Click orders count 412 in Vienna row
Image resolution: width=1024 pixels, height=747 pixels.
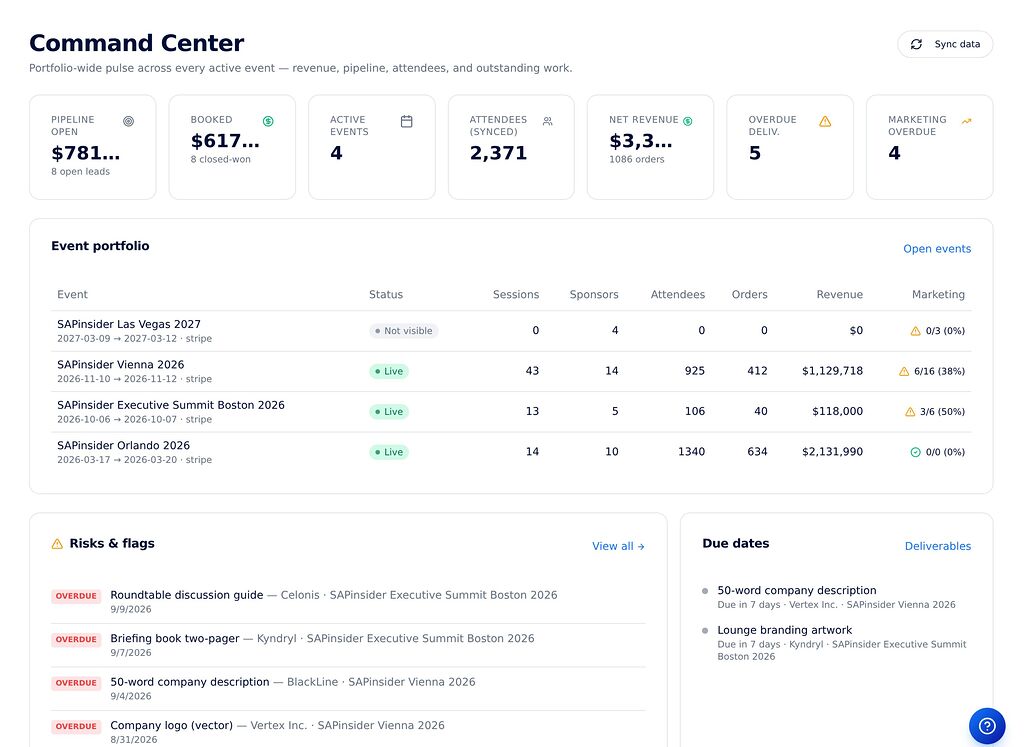(x=757, y=371)
